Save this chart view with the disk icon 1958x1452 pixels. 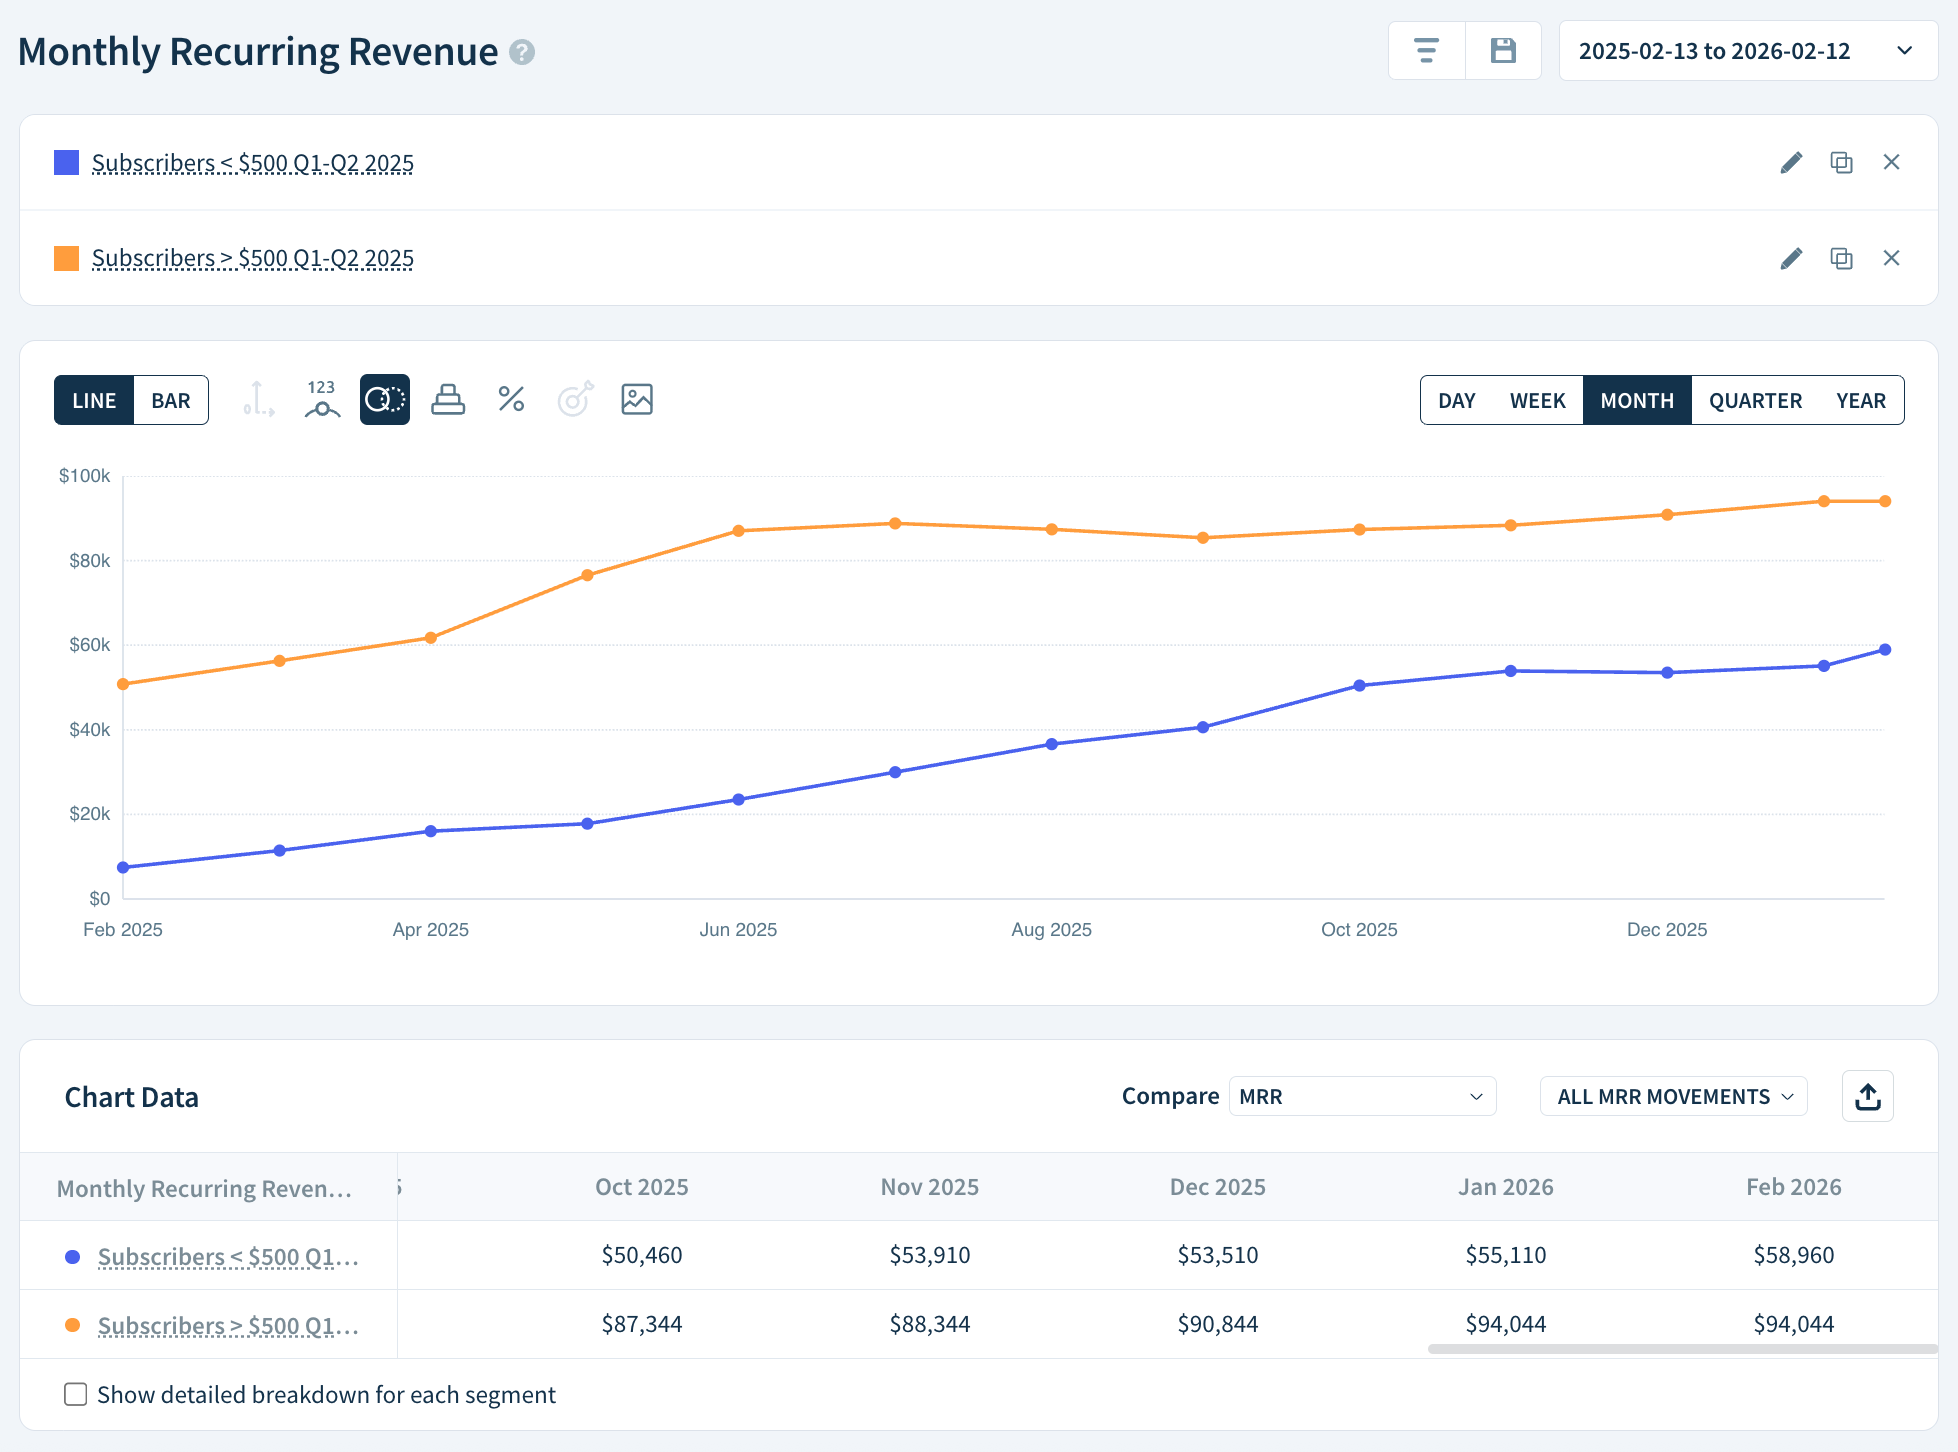pyautogui.click(x=1503, y=50)
